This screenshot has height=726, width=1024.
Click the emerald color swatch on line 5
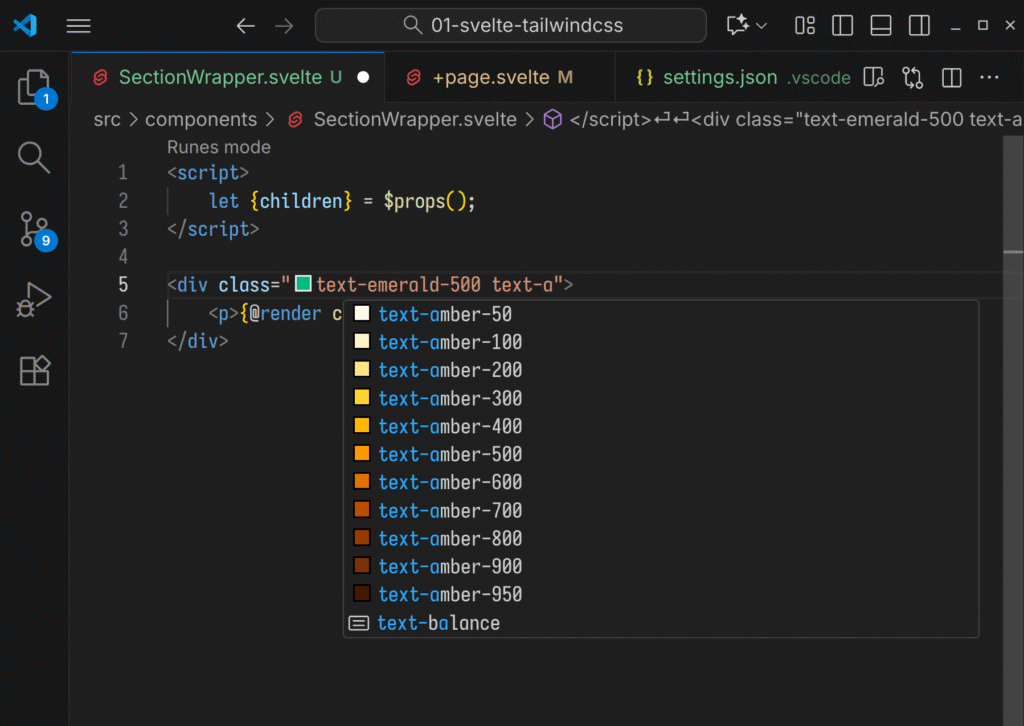(x=304, y=285)
